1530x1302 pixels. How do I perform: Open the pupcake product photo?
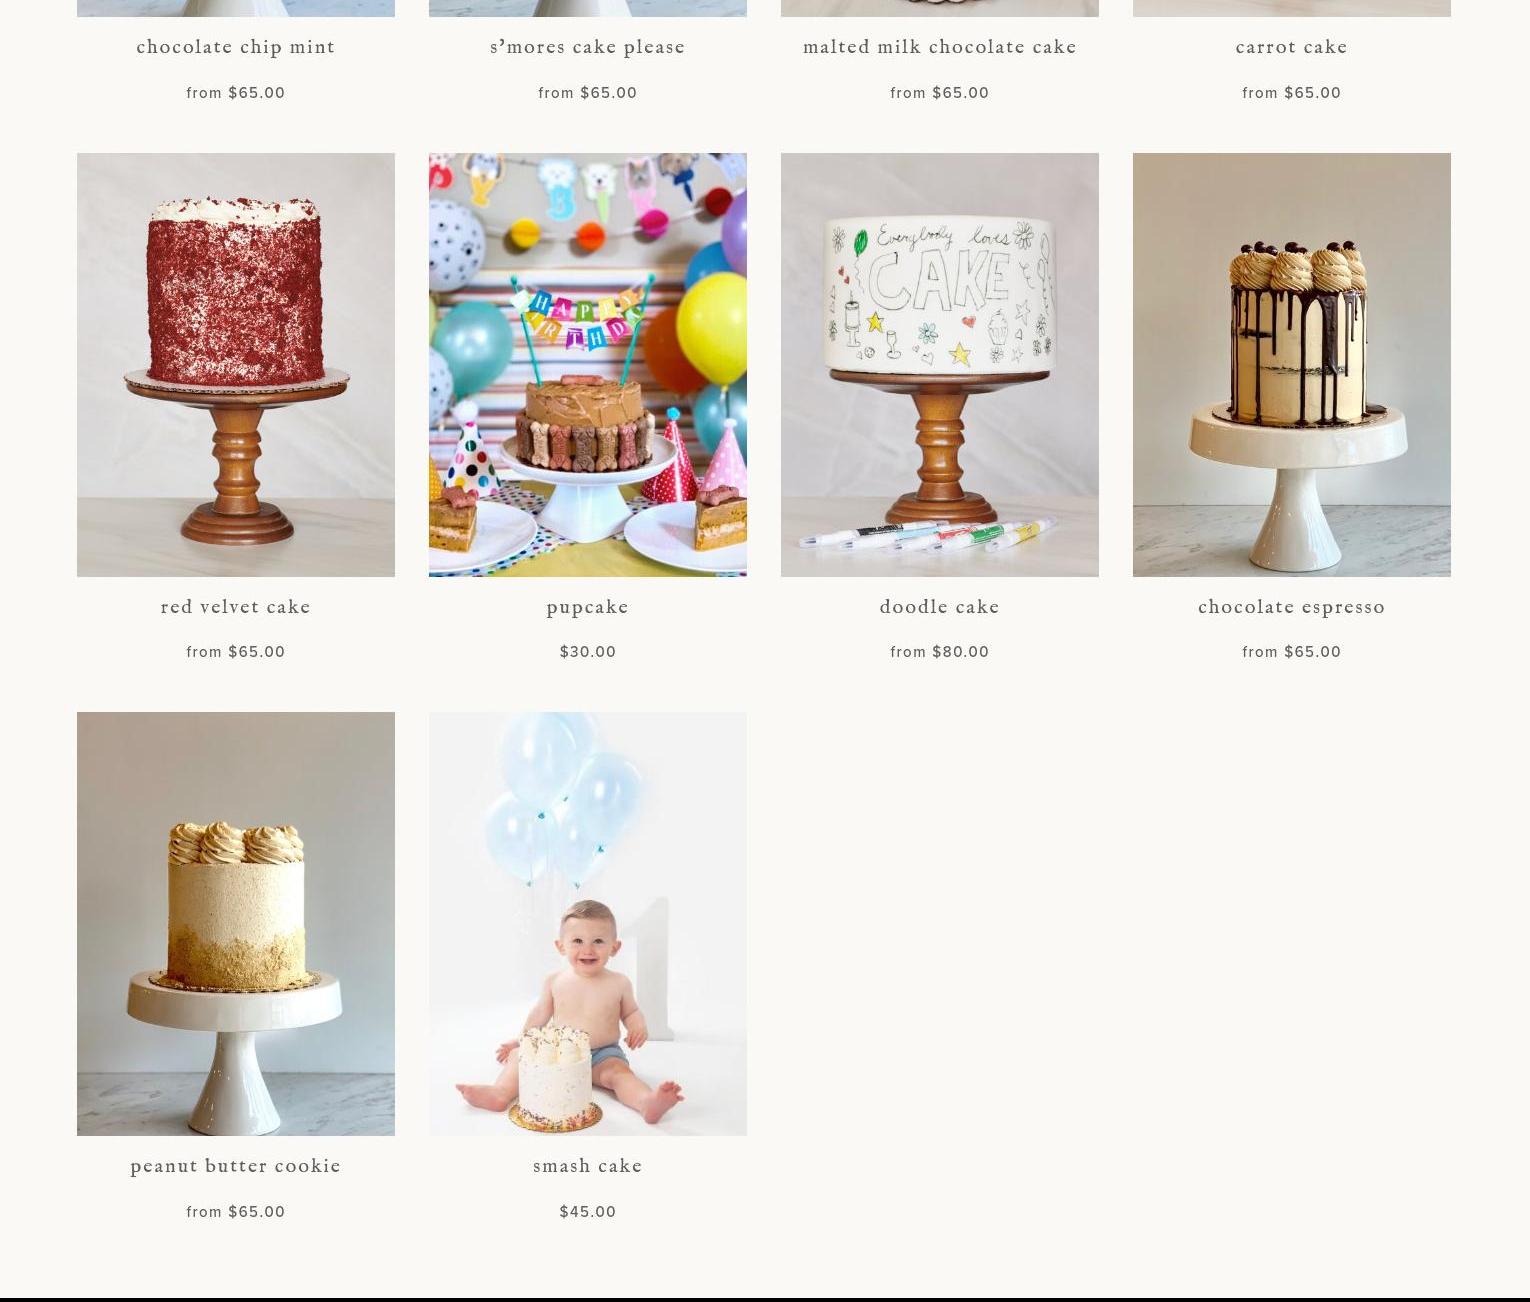[588, 364]
